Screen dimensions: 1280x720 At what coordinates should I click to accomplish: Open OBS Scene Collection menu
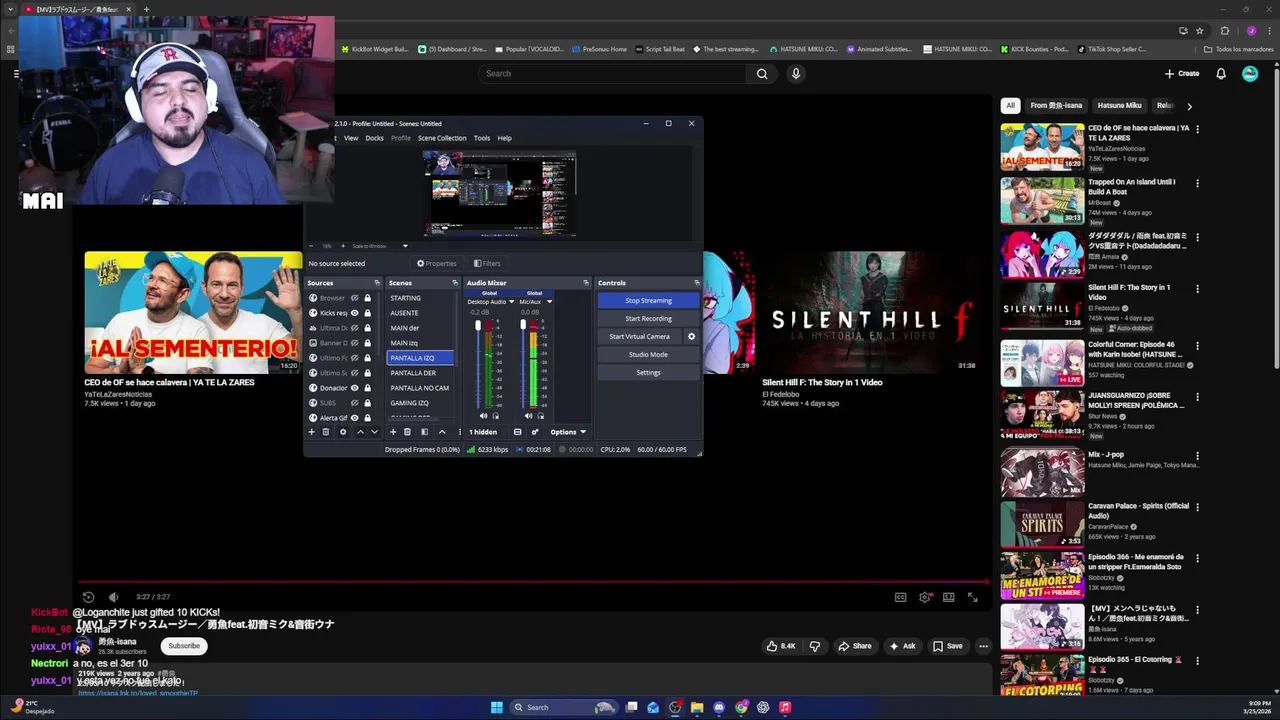point(442,138)
